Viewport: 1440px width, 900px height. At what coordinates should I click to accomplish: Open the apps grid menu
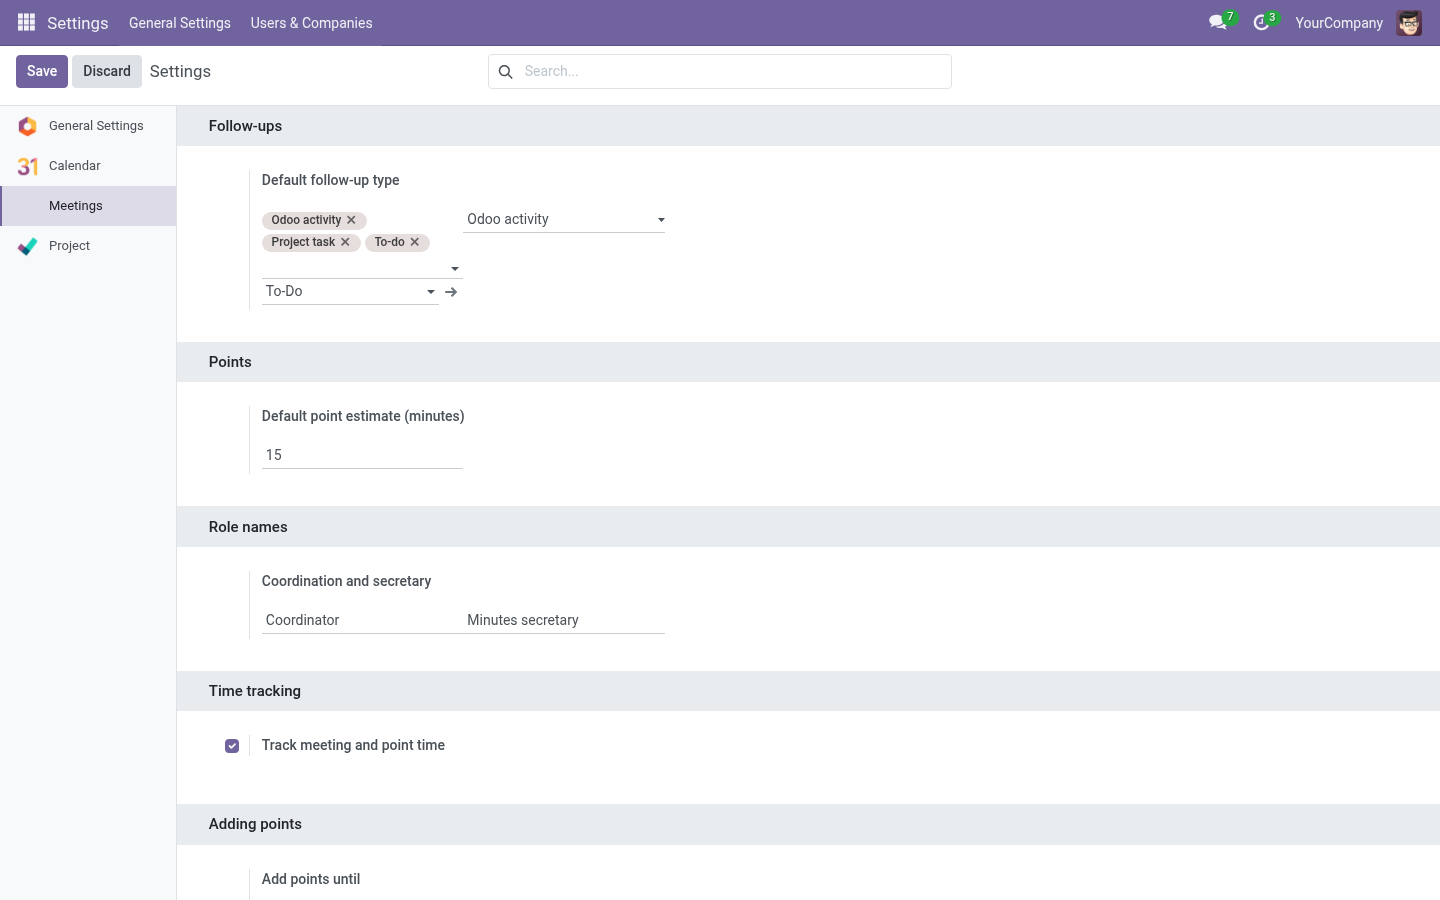click(x=27, y=22)
